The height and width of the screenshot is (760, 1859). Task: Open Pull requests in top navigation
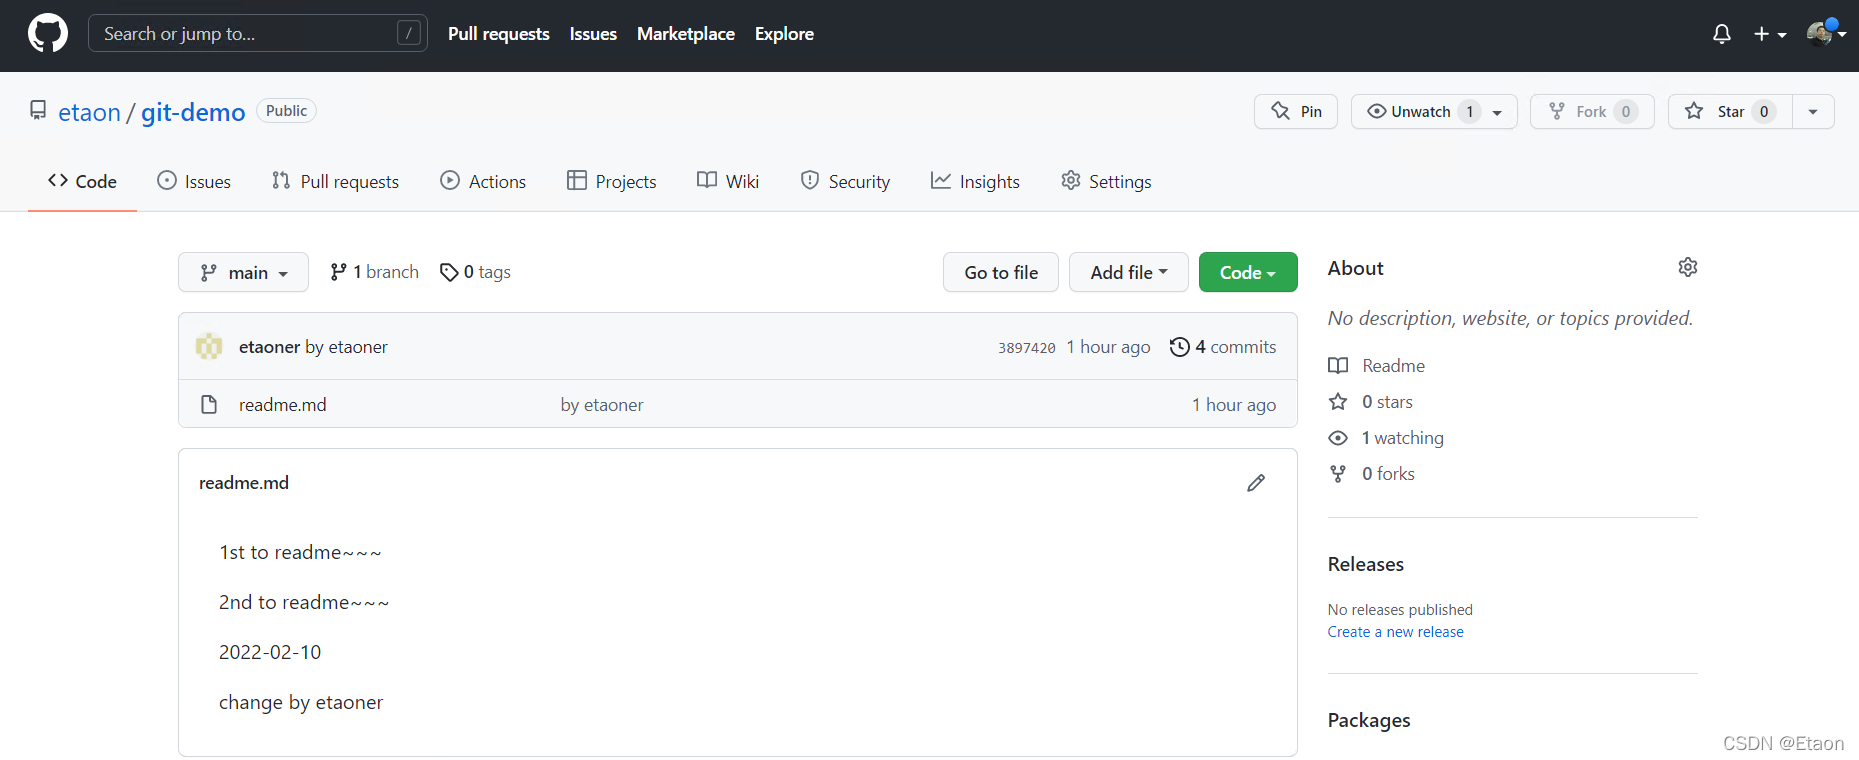click(x=499, y=34)
